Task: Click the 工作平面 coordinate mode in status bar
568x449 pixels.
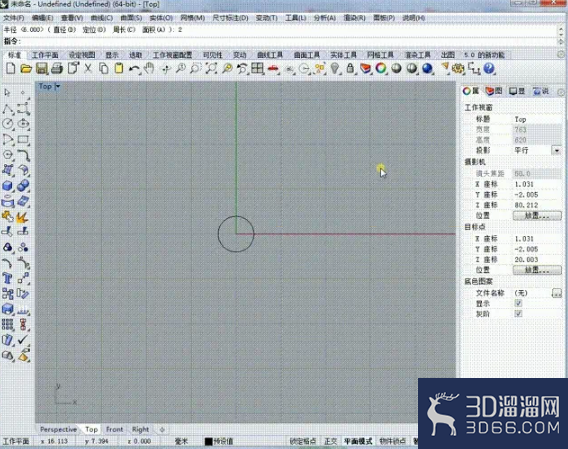Action: [x=16, y=441]
